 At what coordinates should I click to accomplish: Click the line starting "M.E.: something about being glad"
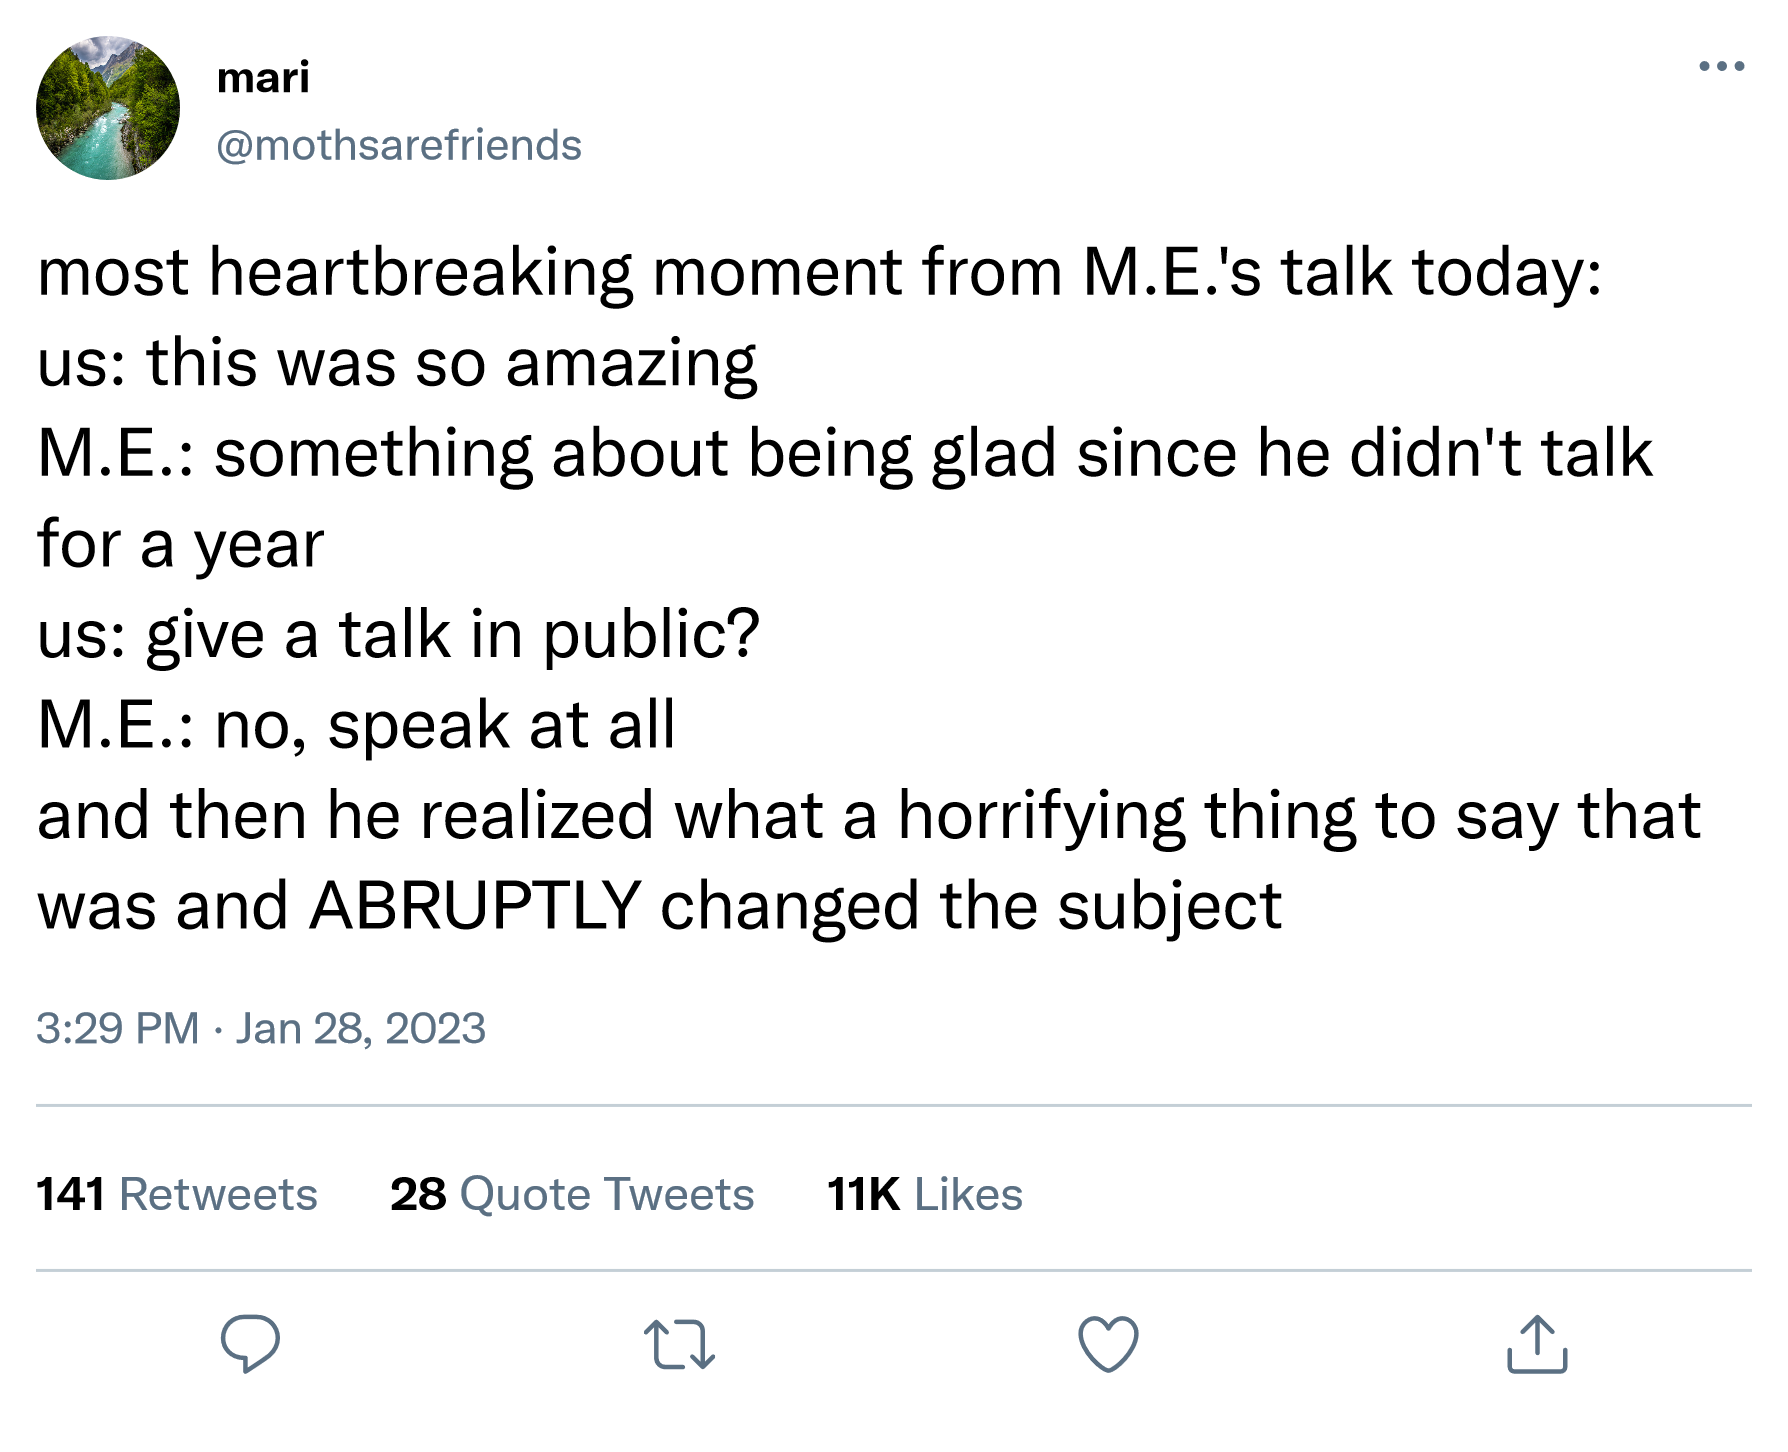click(x=844, y=453)
